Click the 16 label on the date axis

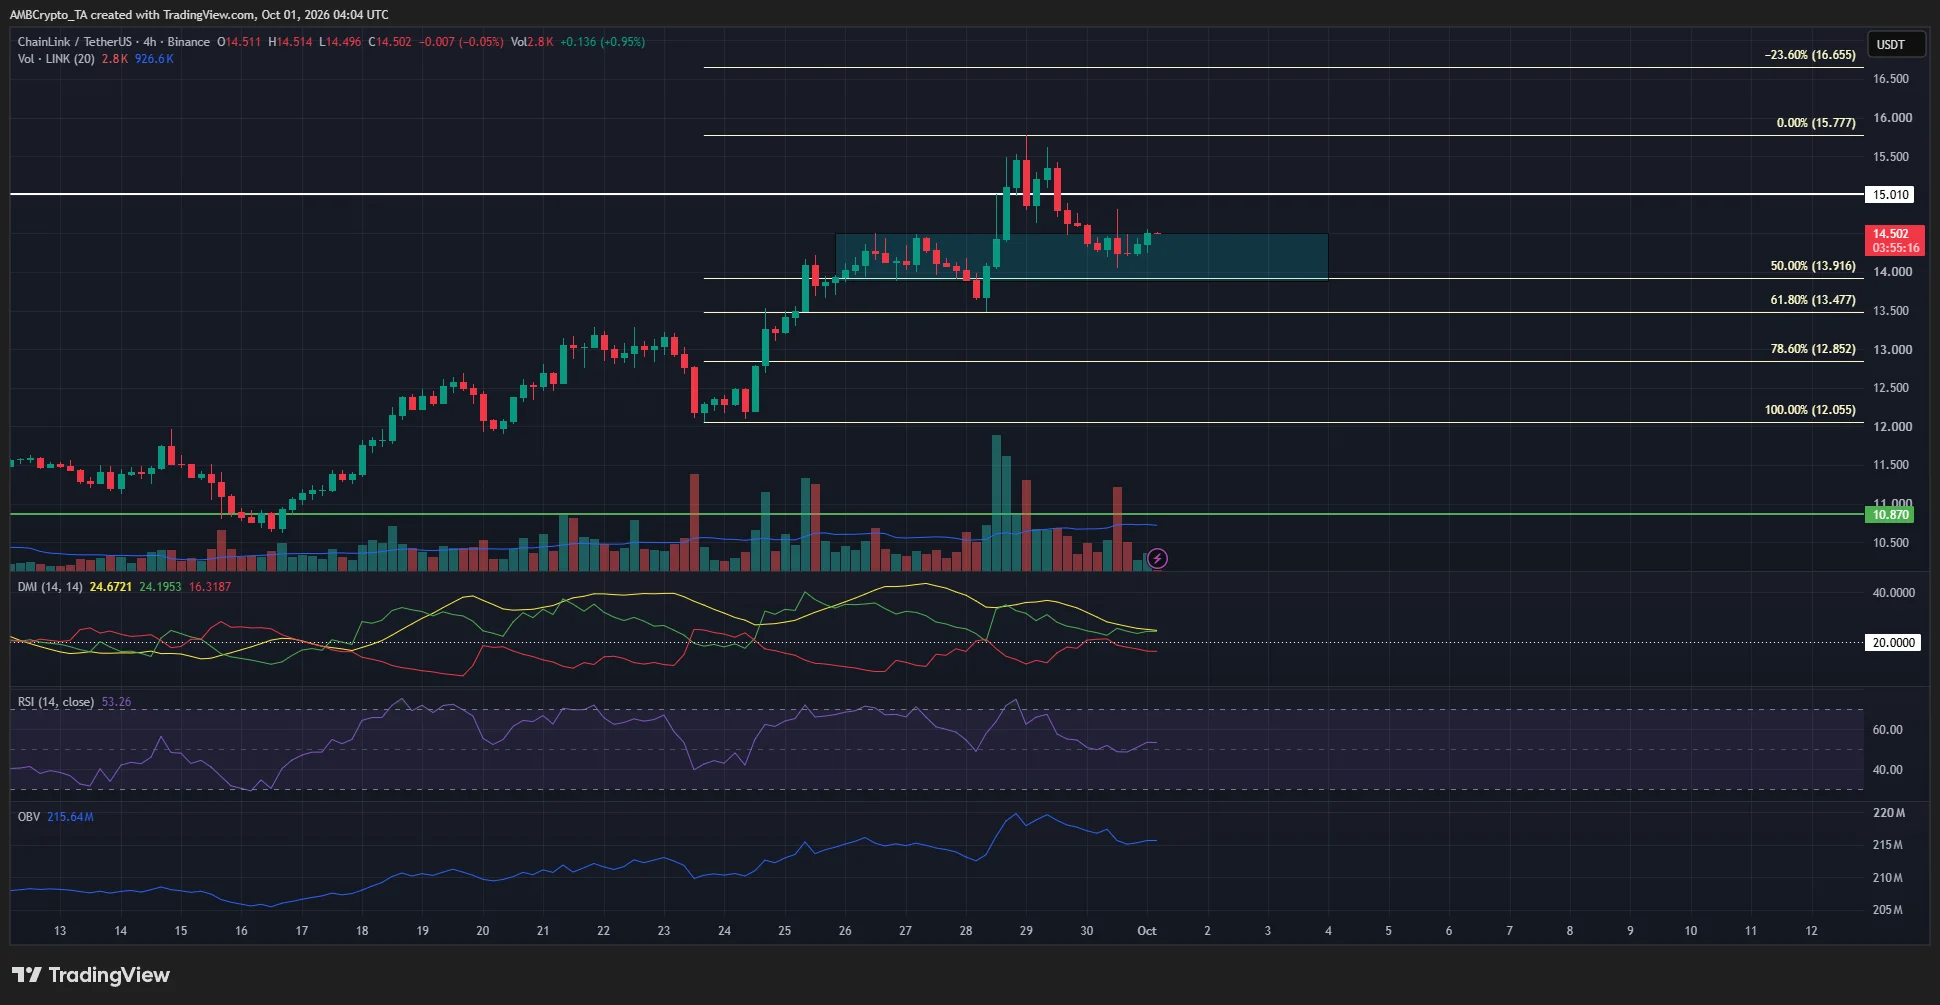tap(241, 931)
